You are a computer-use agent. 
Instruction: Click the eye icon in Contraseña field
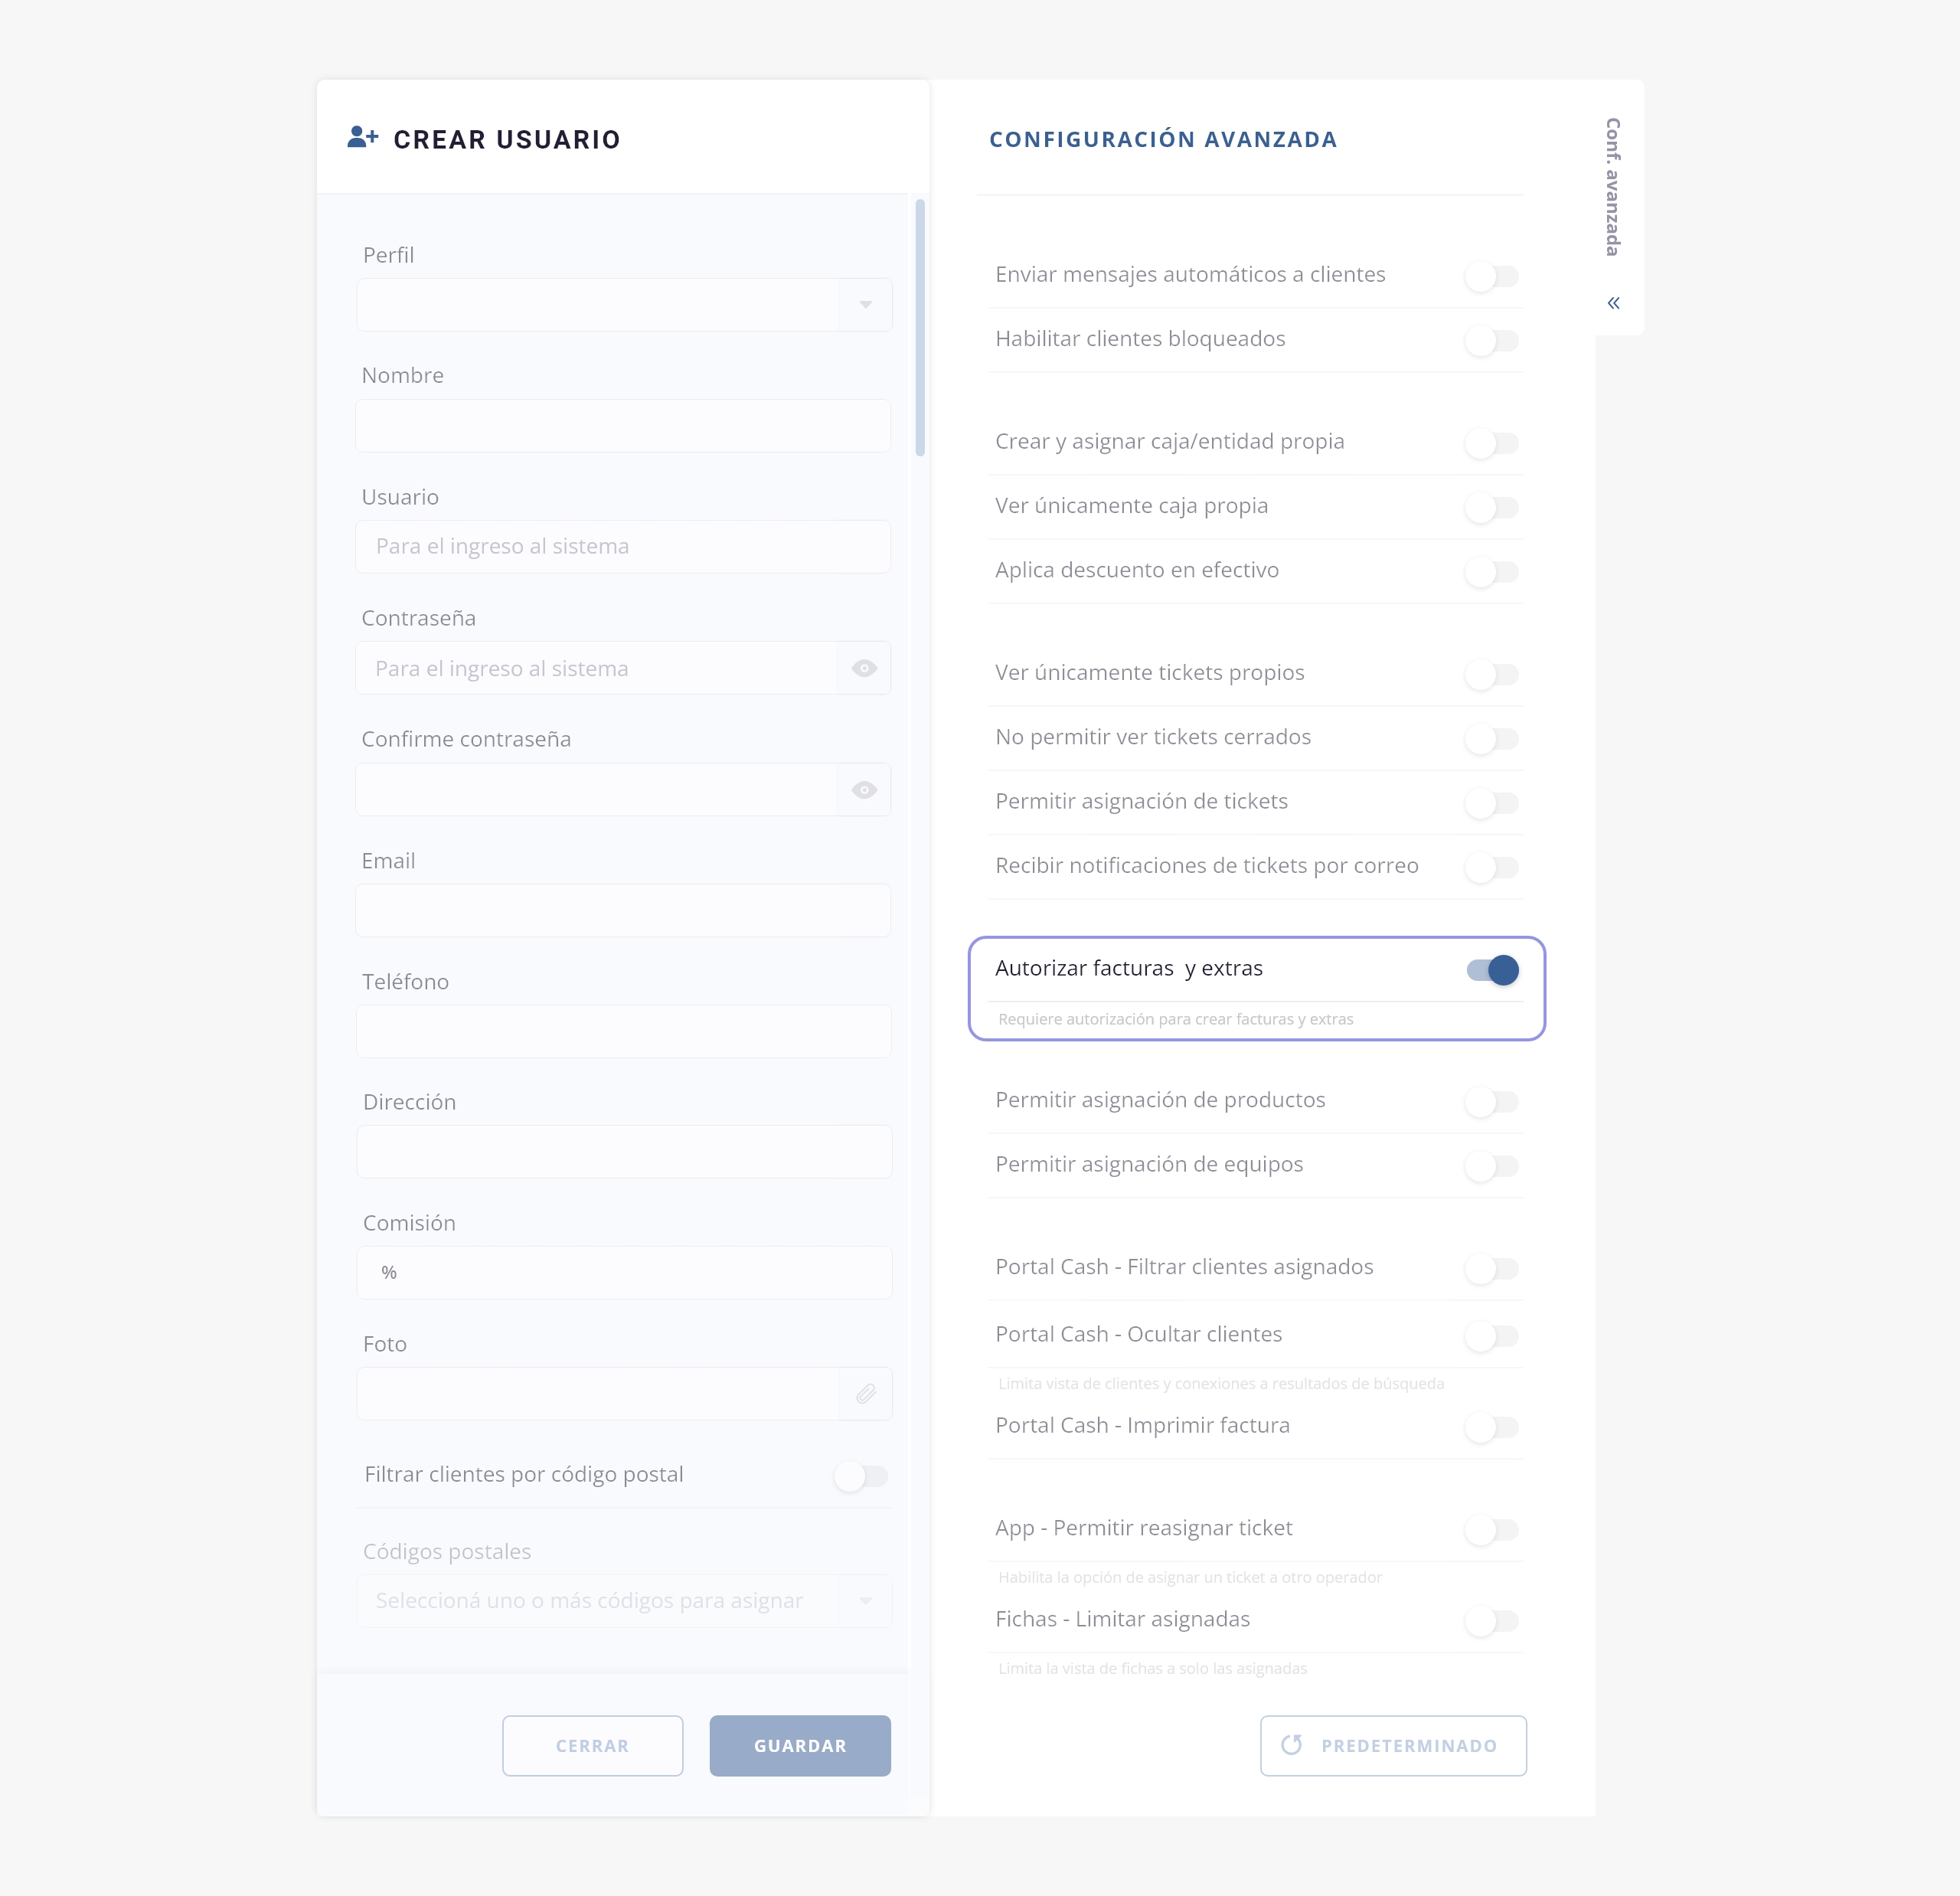pos(864,668)
